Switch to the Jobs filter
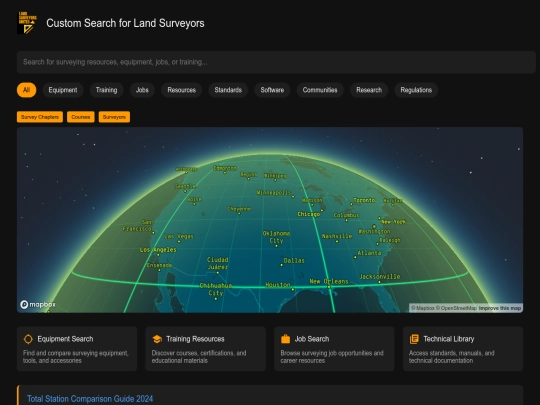 (142, 90)
